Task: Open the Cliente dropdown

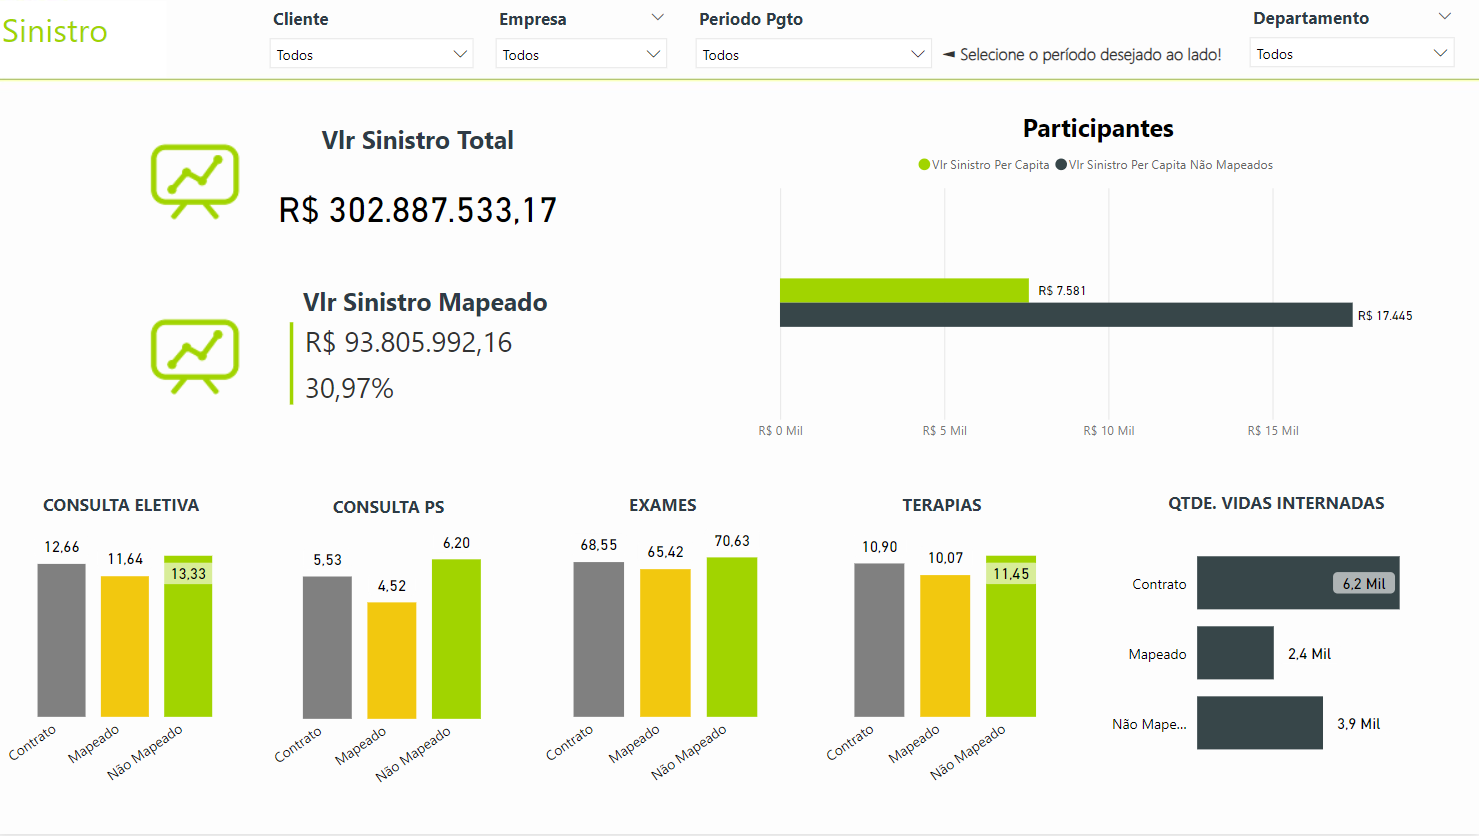Action: [x=371, y=54]
